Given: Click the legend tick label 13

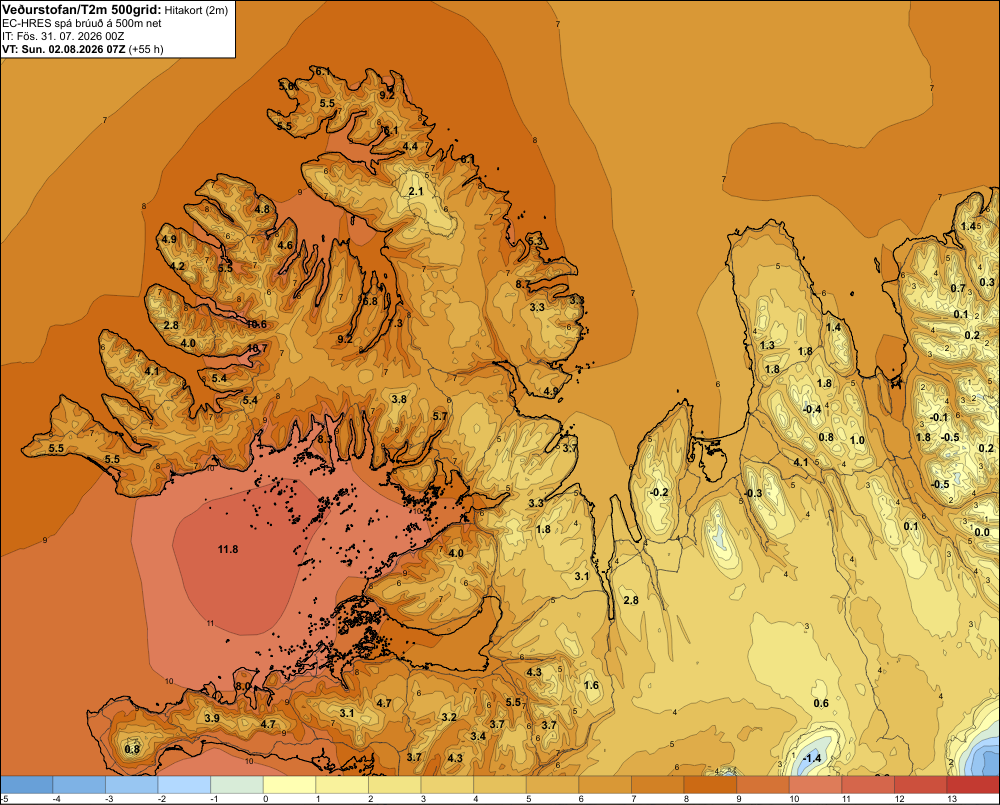Looking at the screenshot, I should (x=952, y=799).
